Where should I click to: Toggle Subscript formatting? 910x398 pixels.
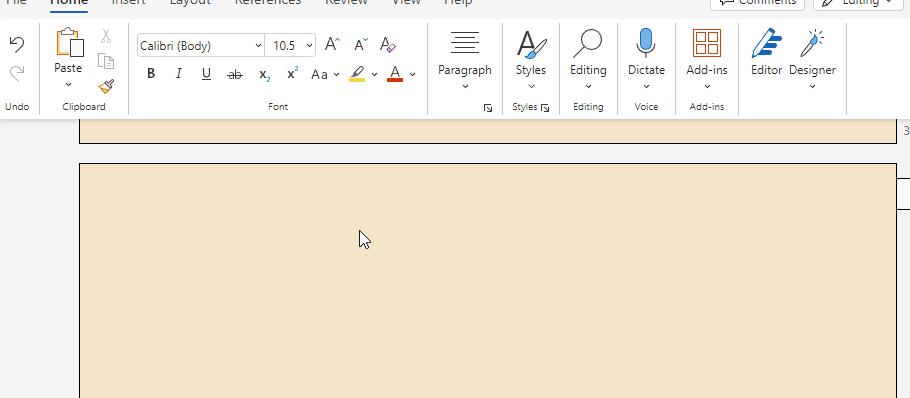click(x=264, y=74)
